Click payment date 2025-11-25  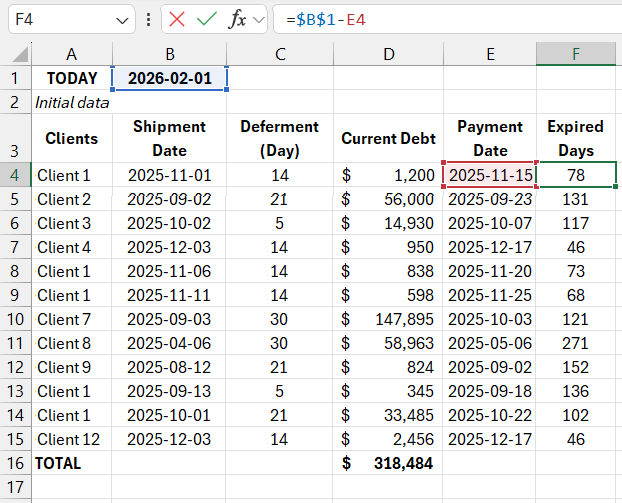490,295
